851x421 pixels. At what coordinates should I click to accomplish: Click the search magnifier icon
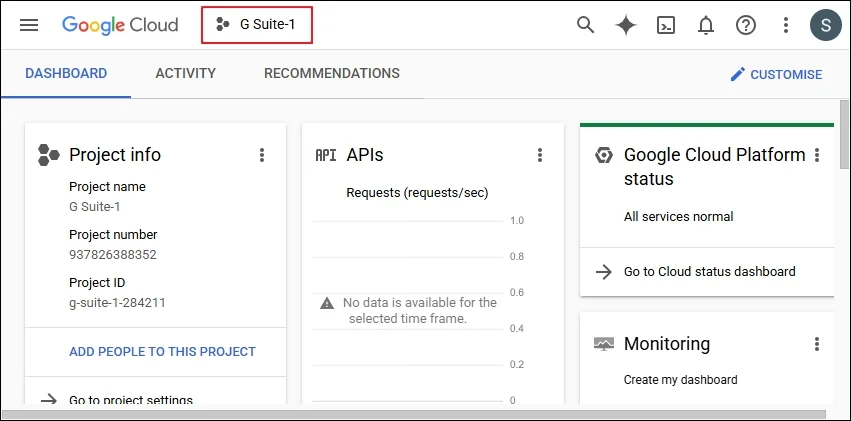(x=585, y=25)
